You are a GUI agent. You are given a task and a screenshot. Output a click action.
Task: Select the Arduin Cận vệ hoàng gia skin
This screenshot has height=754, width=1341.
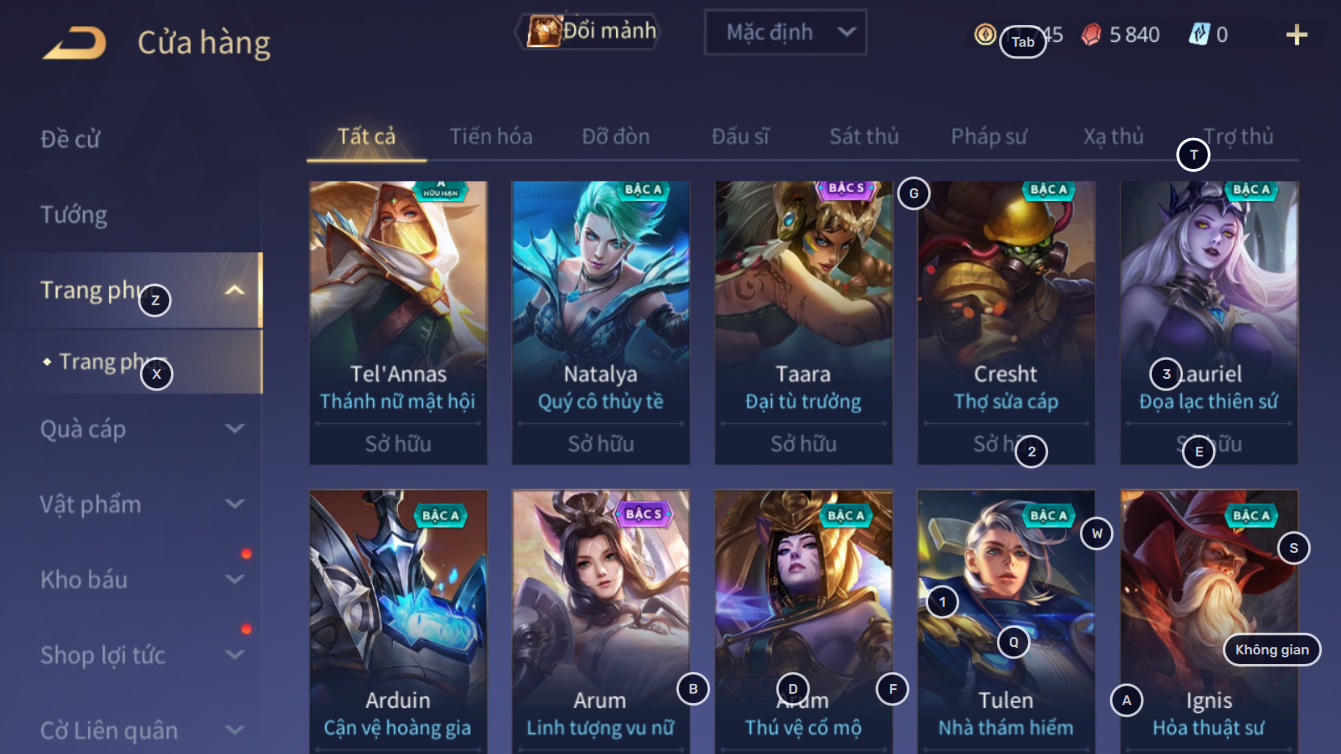point(398,621)
